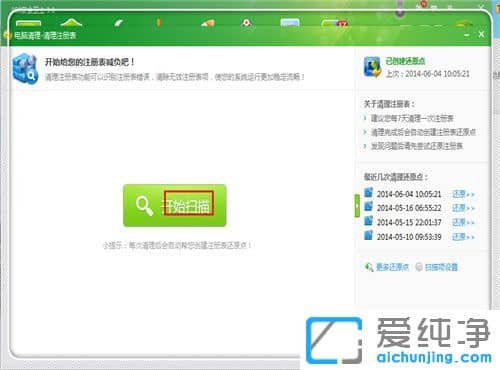Click the 小提示 hint text below scan button
The width and height of the screenshot is (500, 370).
click(177, 245)
